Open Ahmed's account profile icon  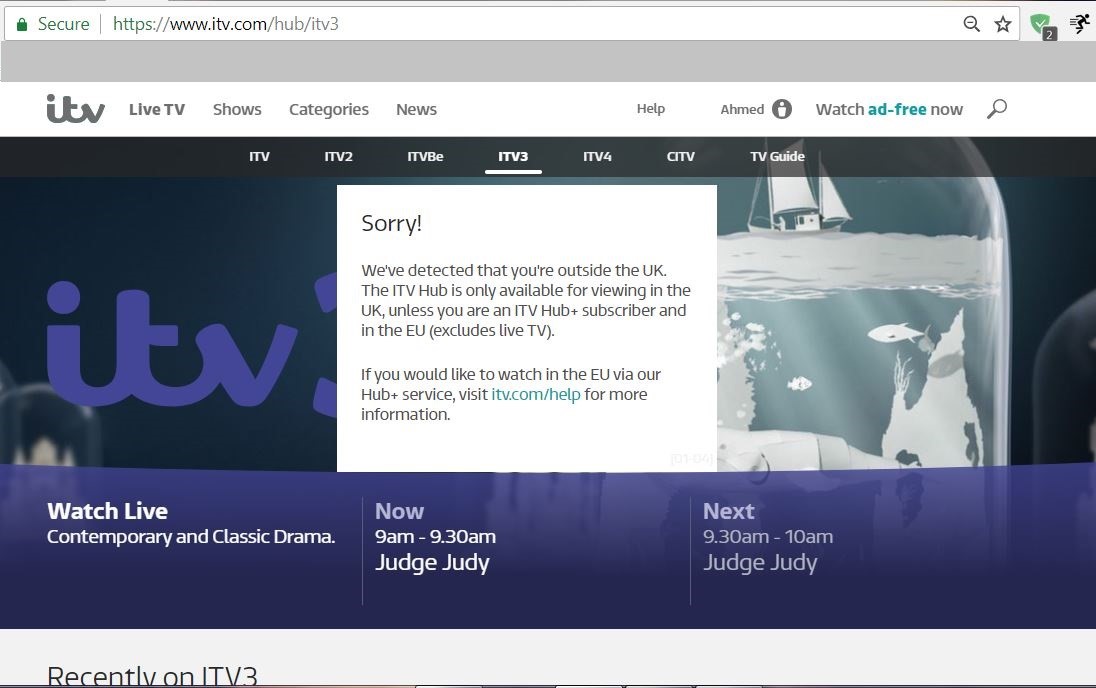(782, 109)
